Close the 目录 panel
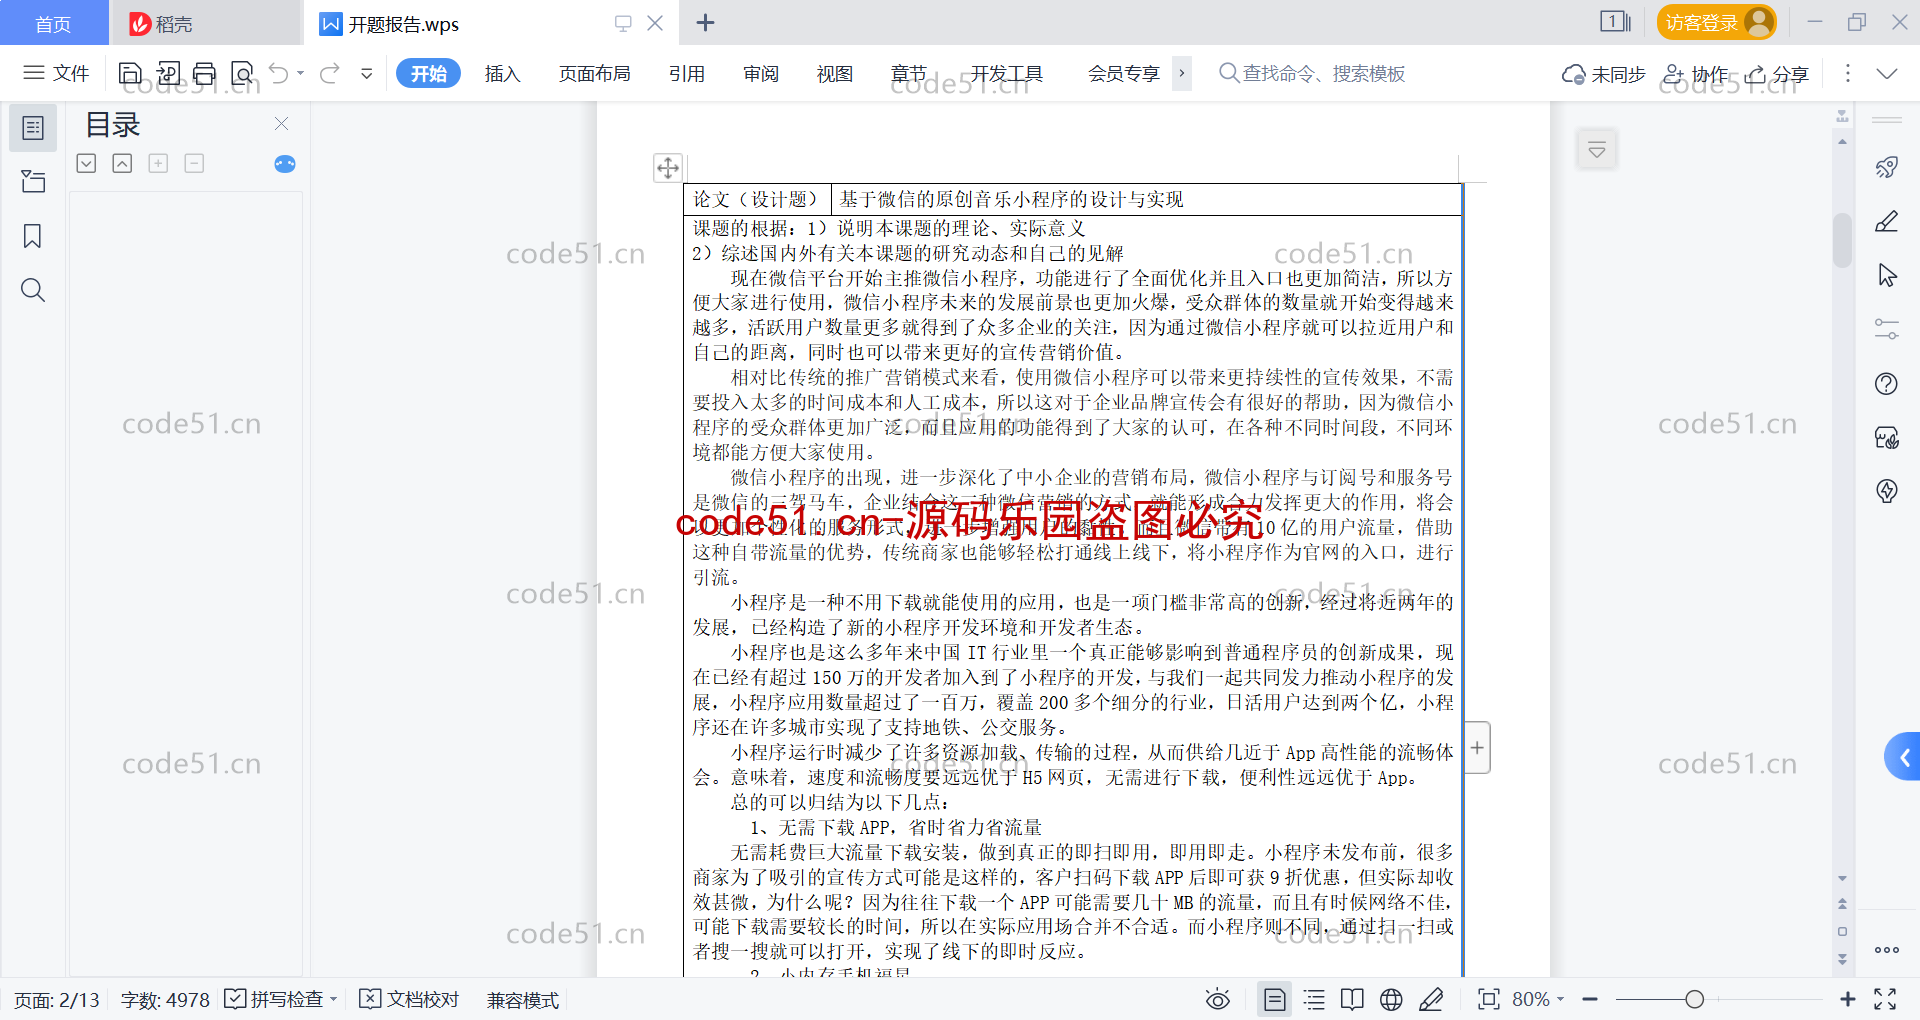 pyautogui.click(x=281, y=123)
